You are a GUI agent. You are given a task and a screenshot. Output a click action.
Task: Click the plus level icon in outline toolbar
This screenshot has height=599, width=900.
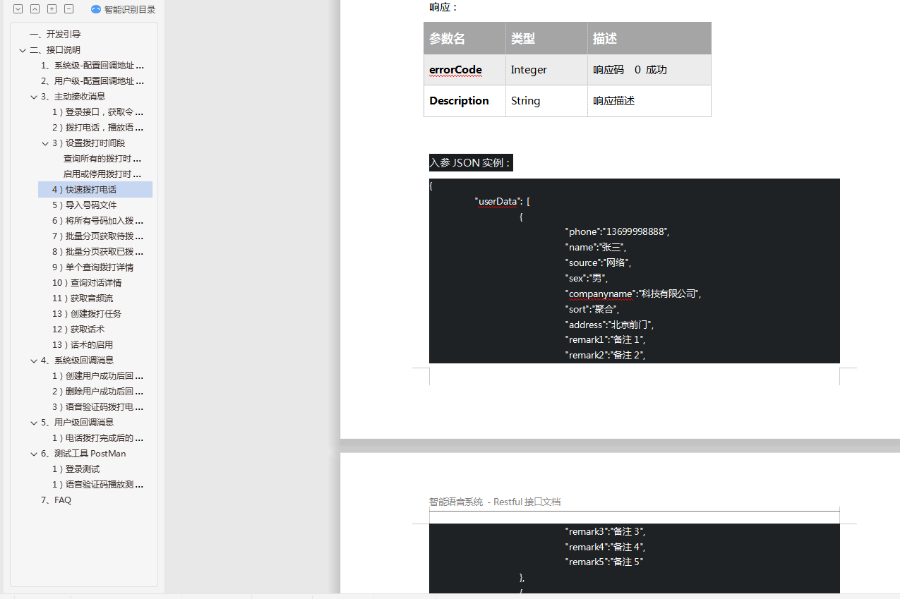pos(52,9)
